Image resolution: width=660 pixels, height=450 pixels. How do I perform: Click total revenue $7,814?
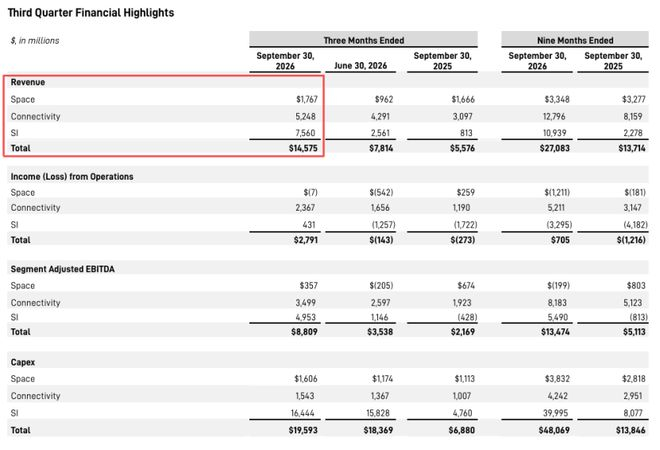[381, 148]
